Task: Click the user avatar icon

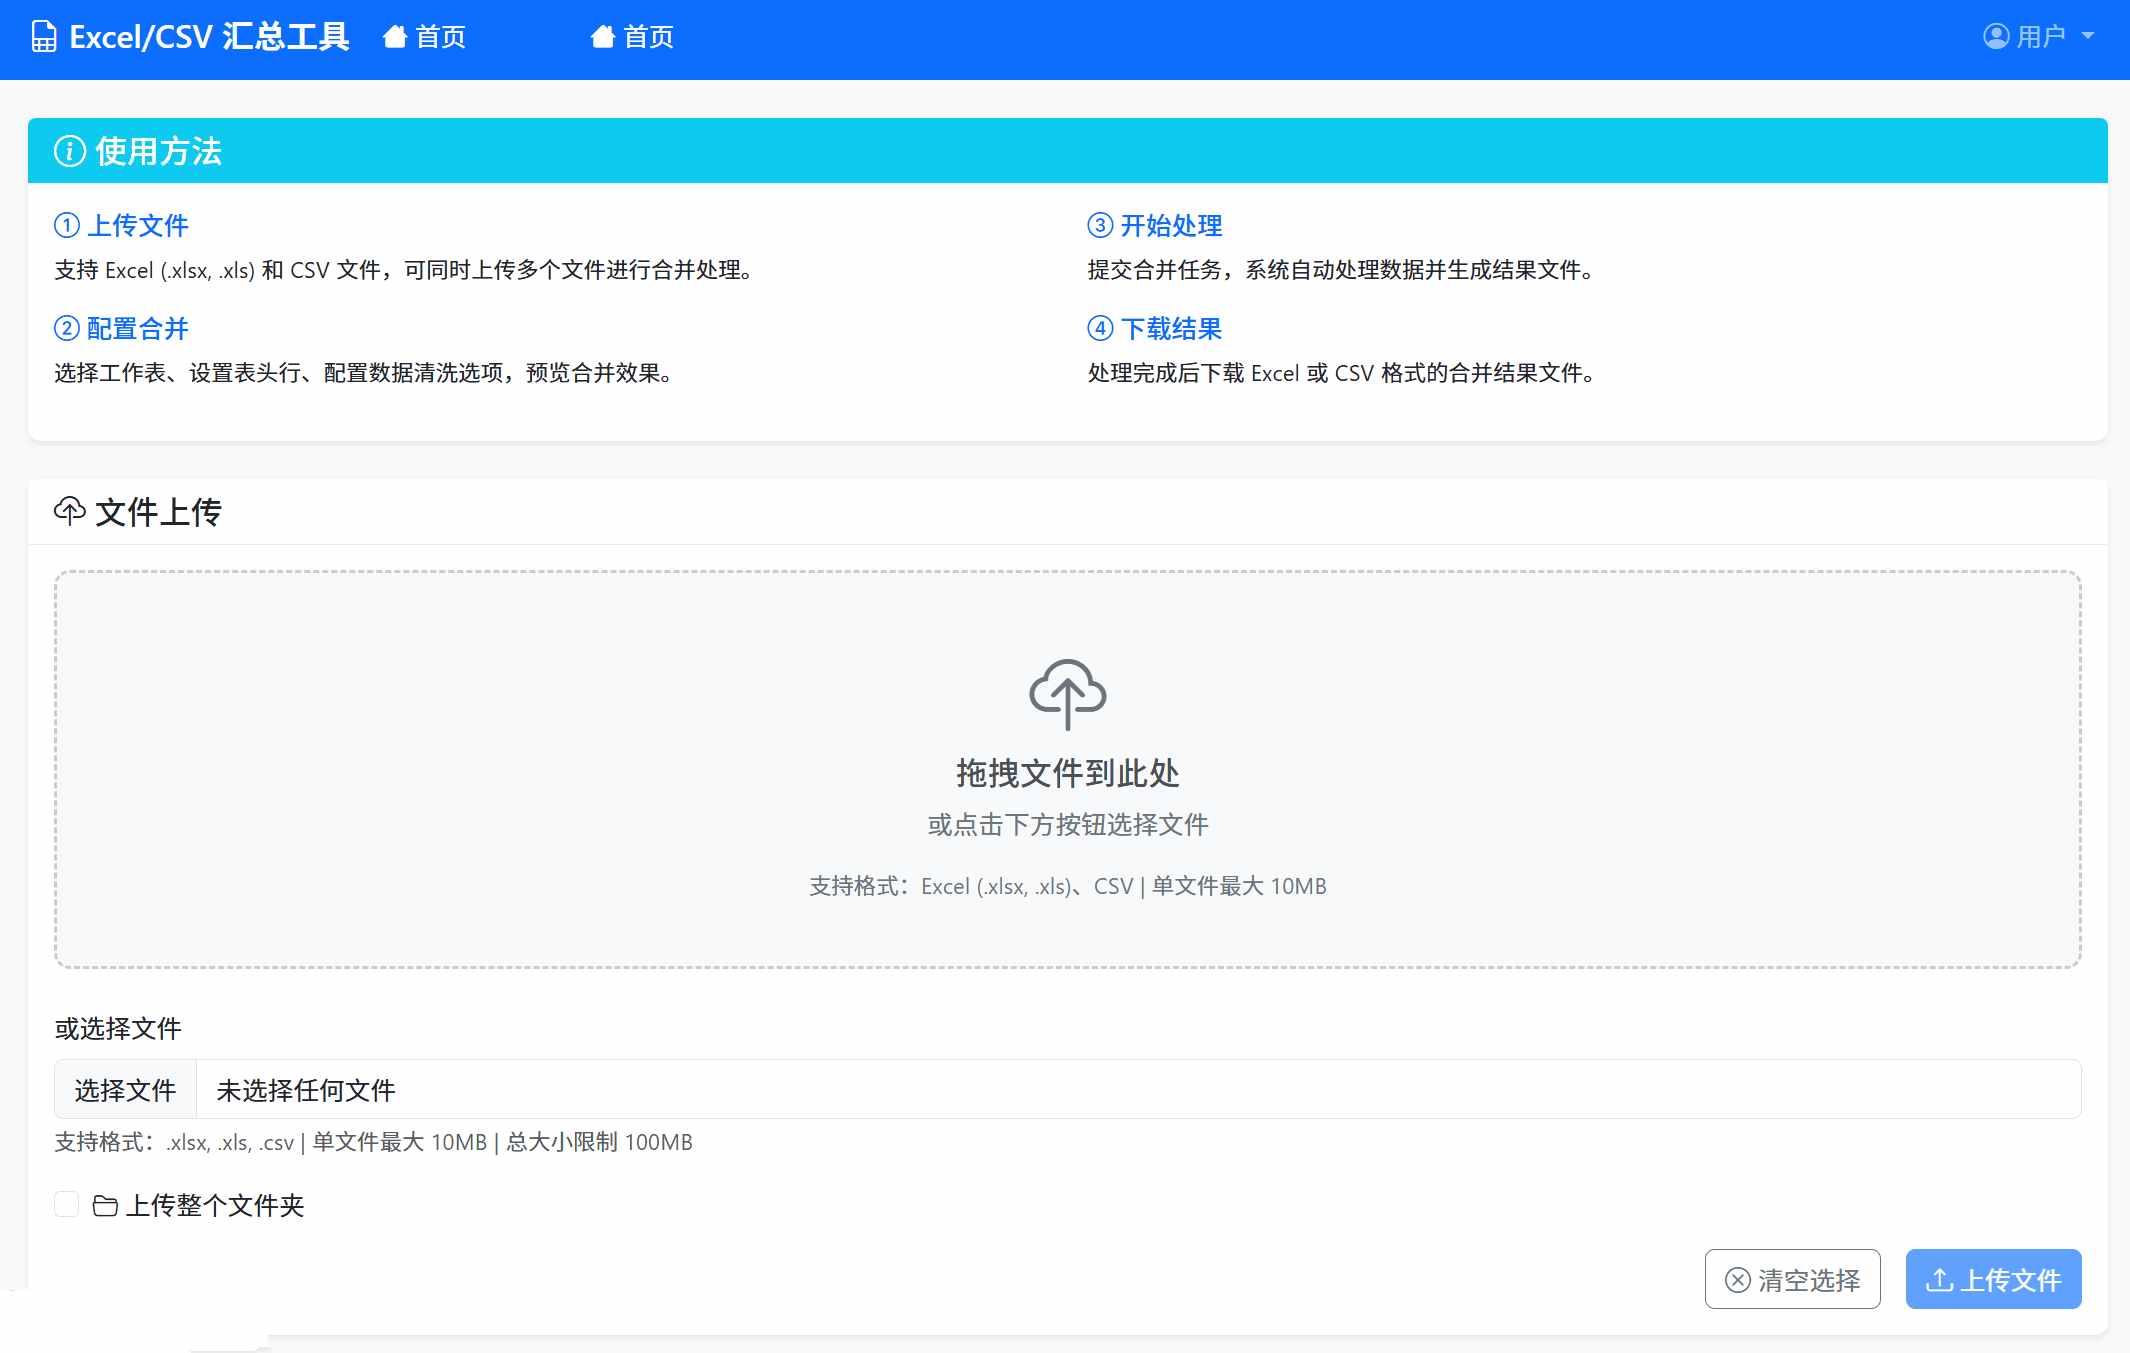Action: [x=1996, y=36]
